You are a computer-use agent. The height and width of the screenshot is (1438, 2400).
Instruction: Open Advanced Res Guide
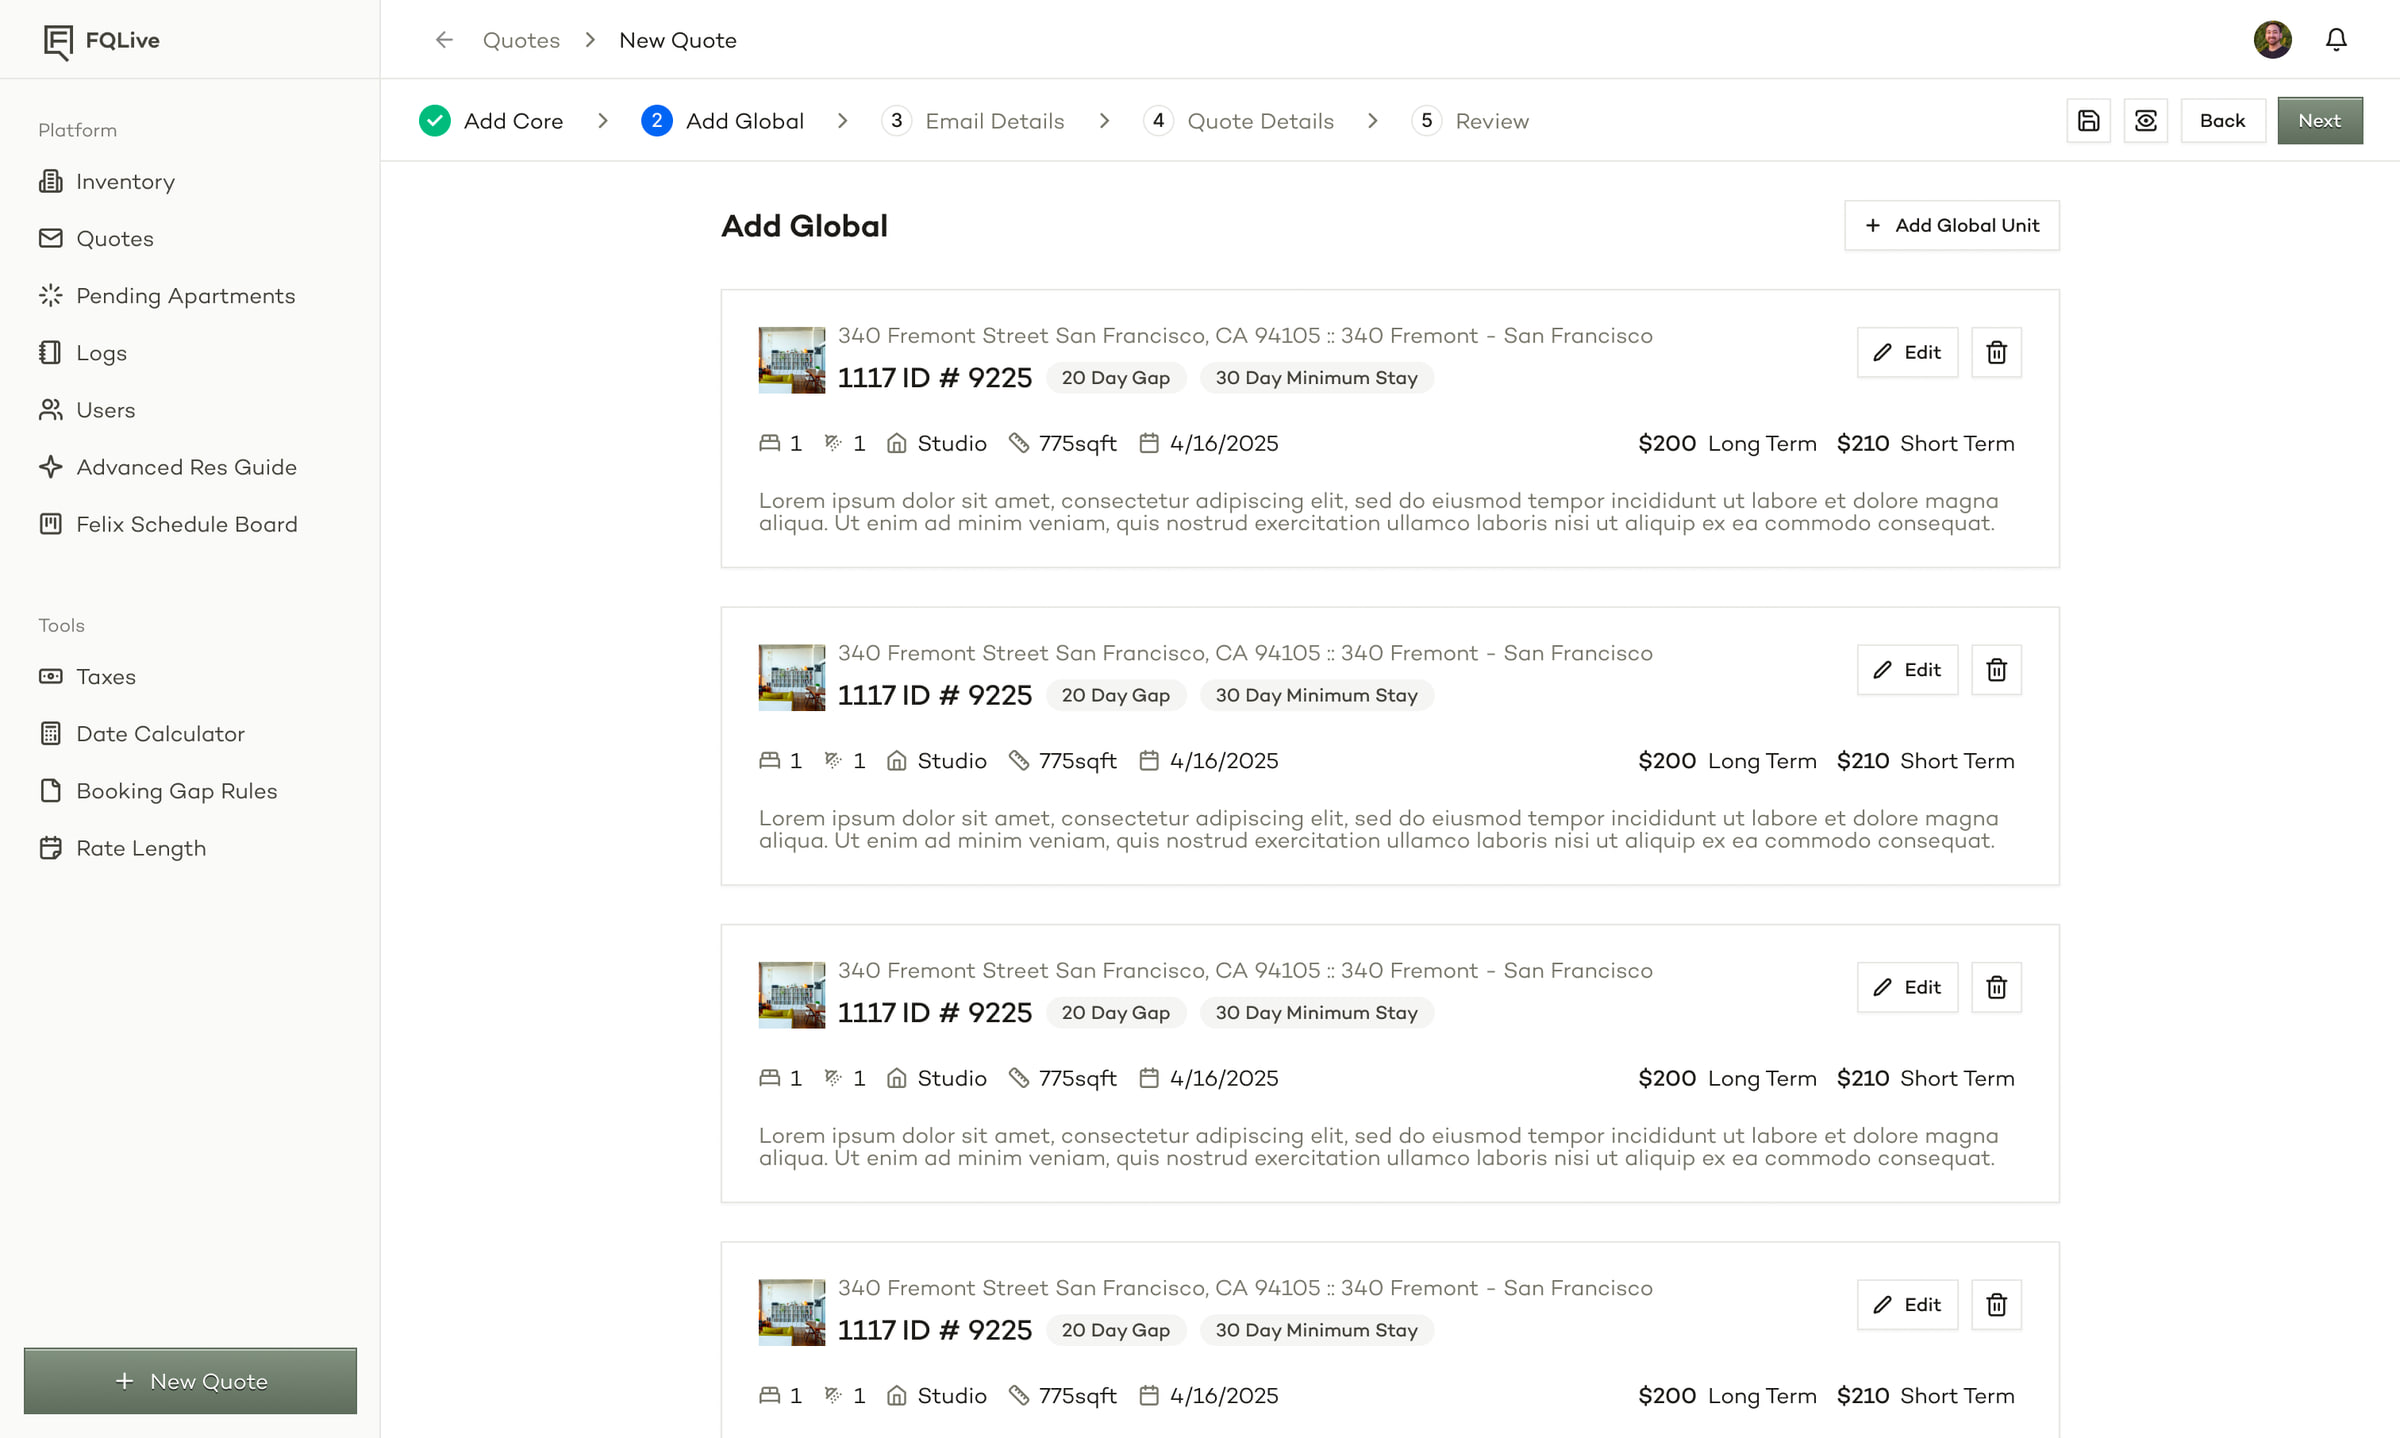point(167,466)
